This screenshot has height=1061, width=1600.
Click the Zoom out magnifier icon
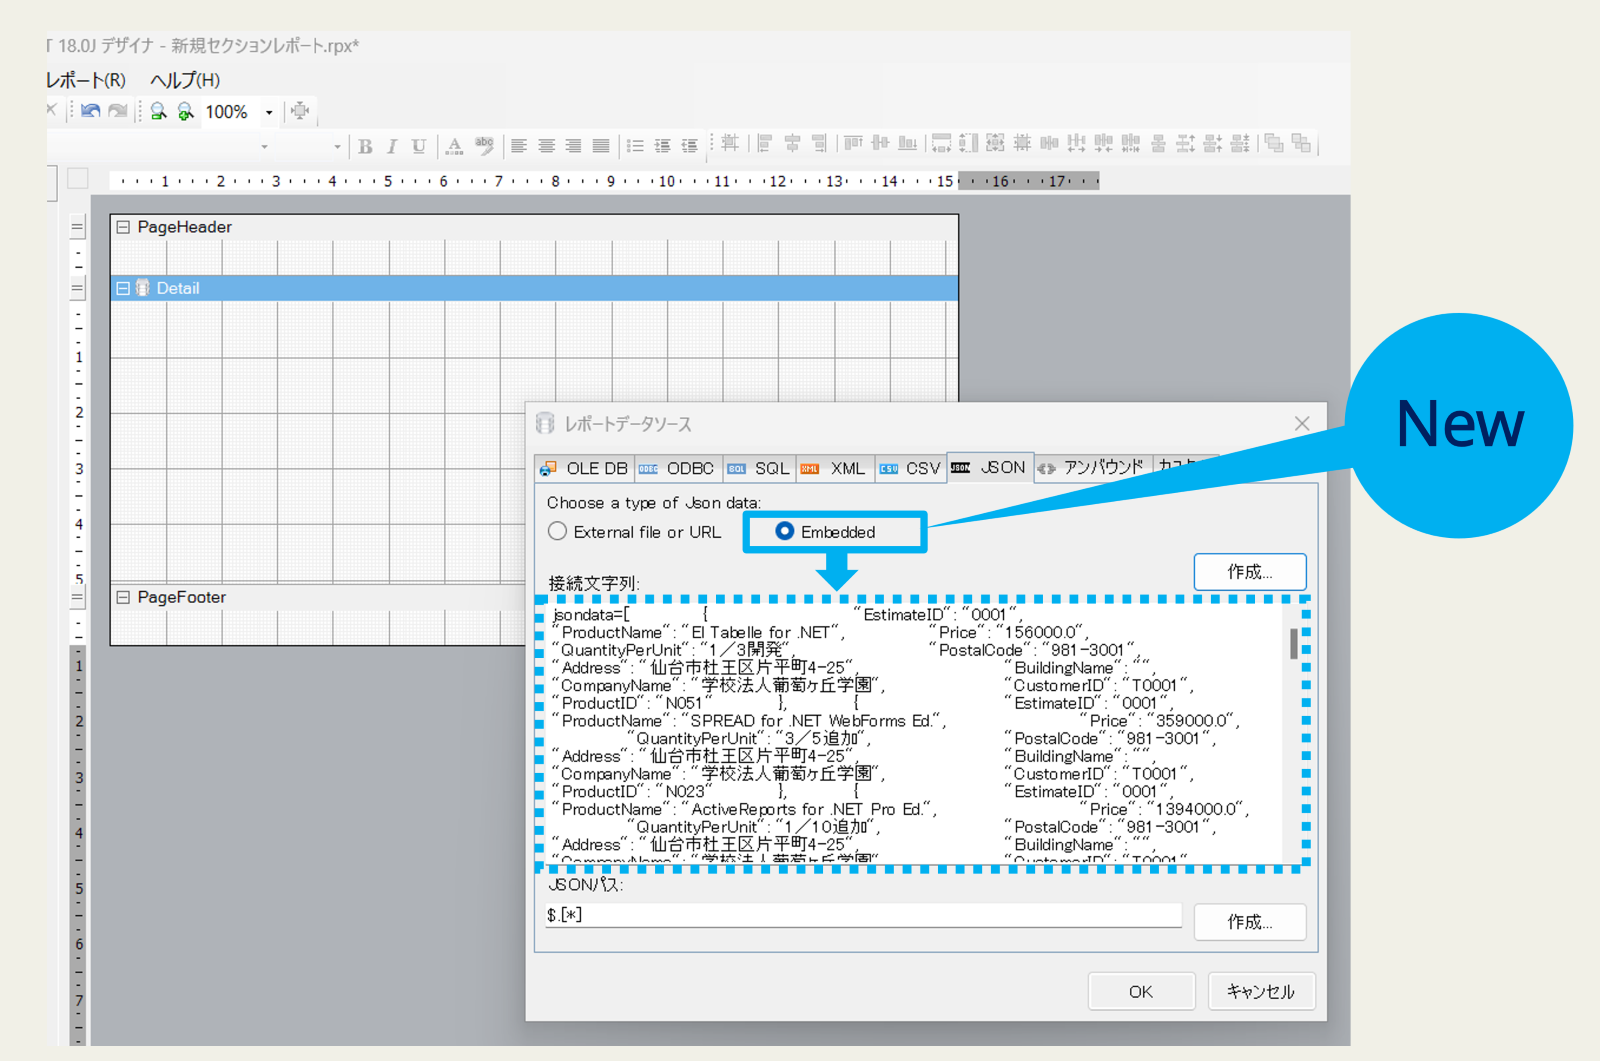[x=158, y=111]
